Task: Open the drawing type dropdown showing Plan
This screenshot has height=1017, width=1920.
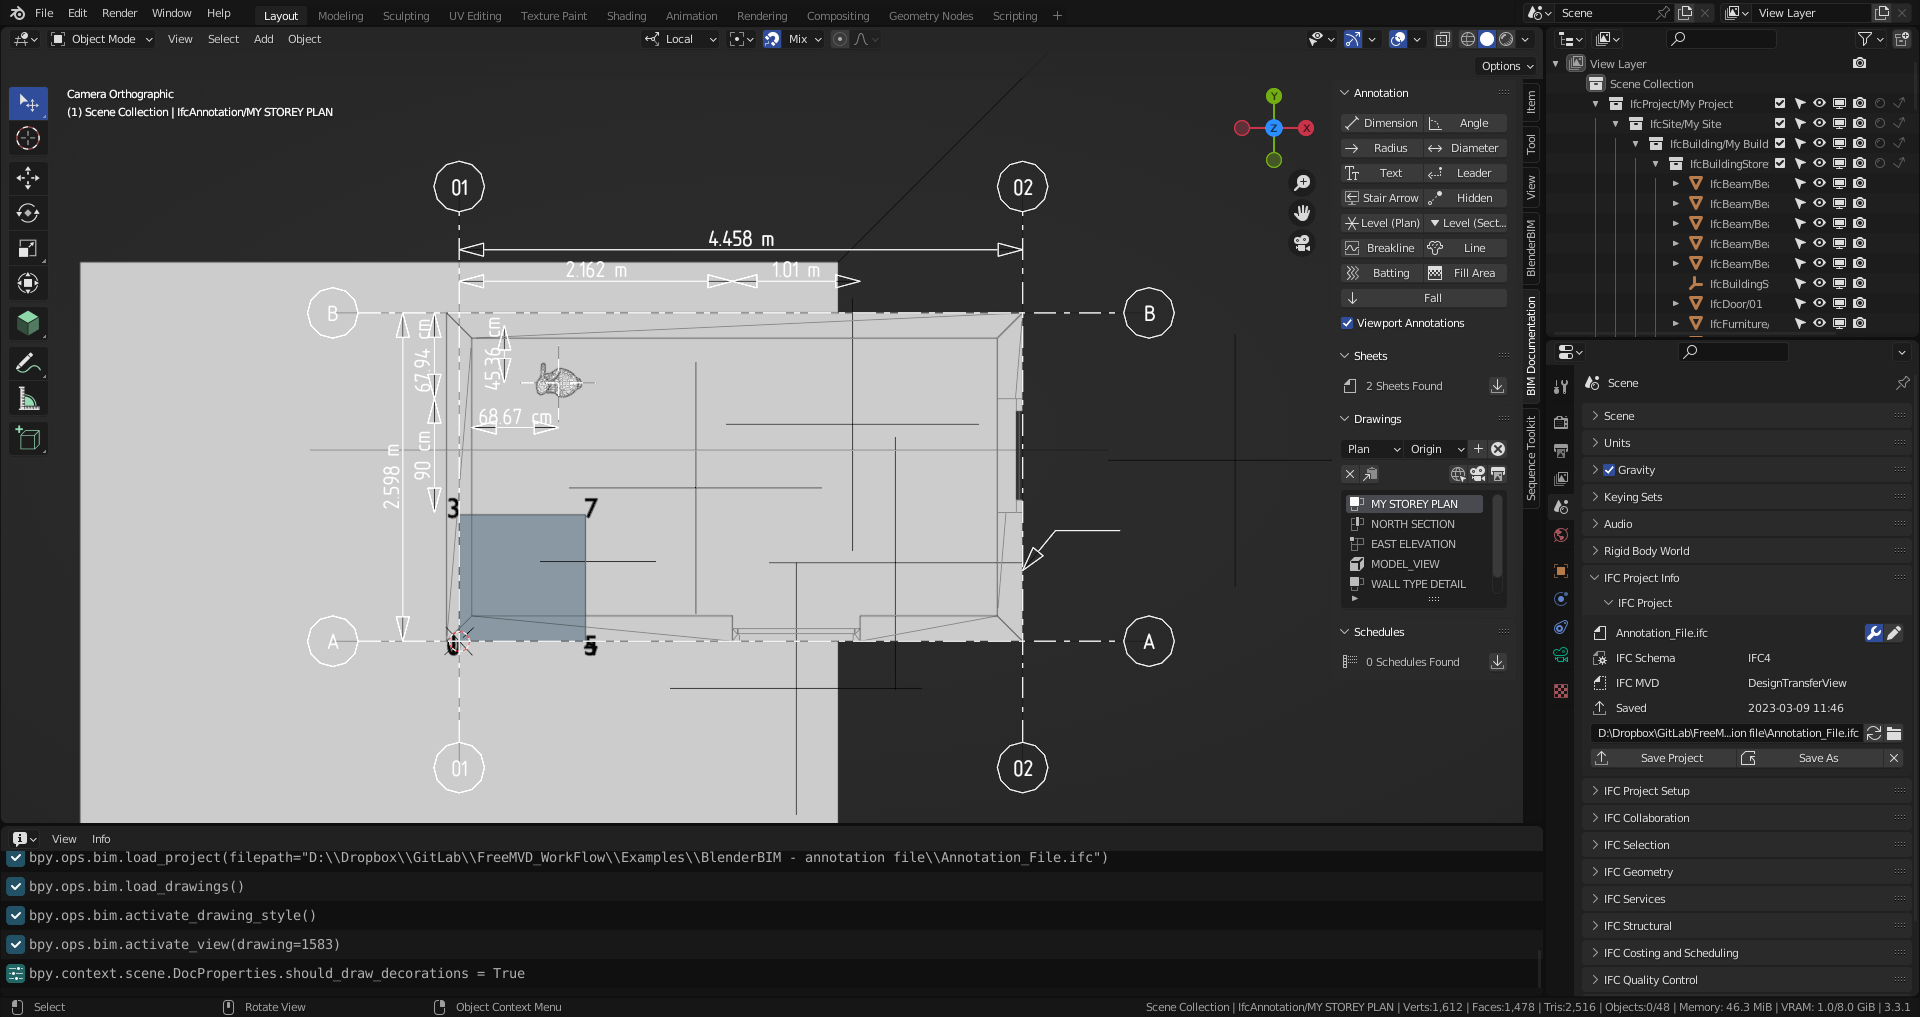Action: (x=1372, y=449)
